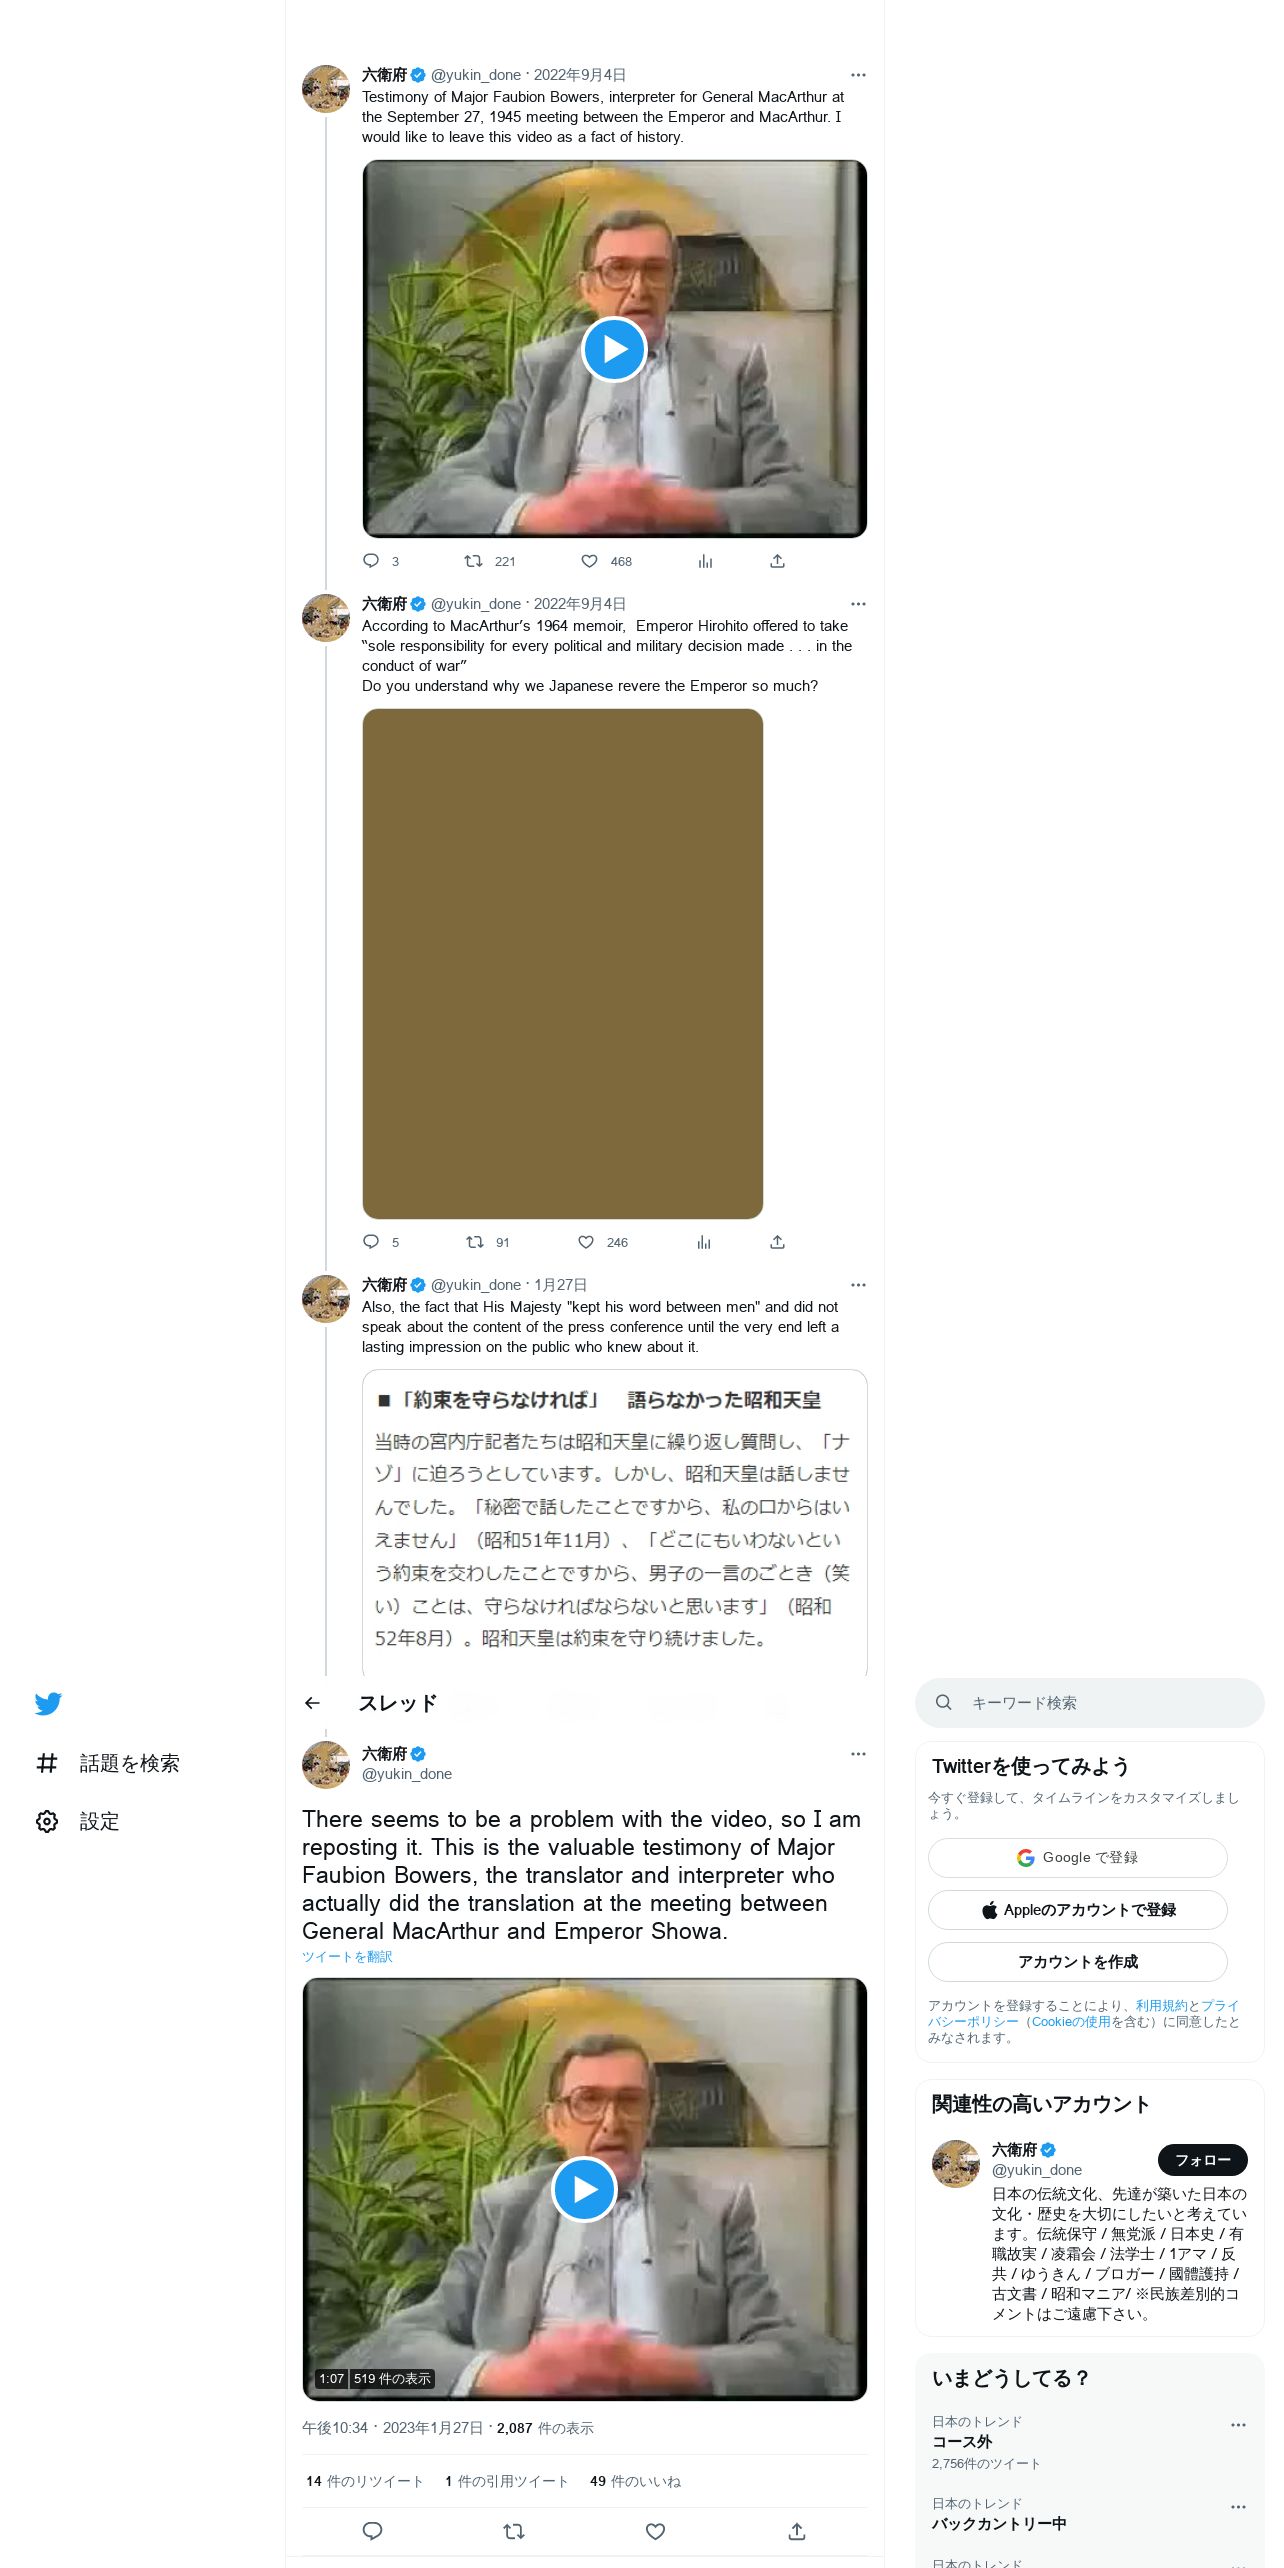Click the フォロー follow button

point(1202,2160)
